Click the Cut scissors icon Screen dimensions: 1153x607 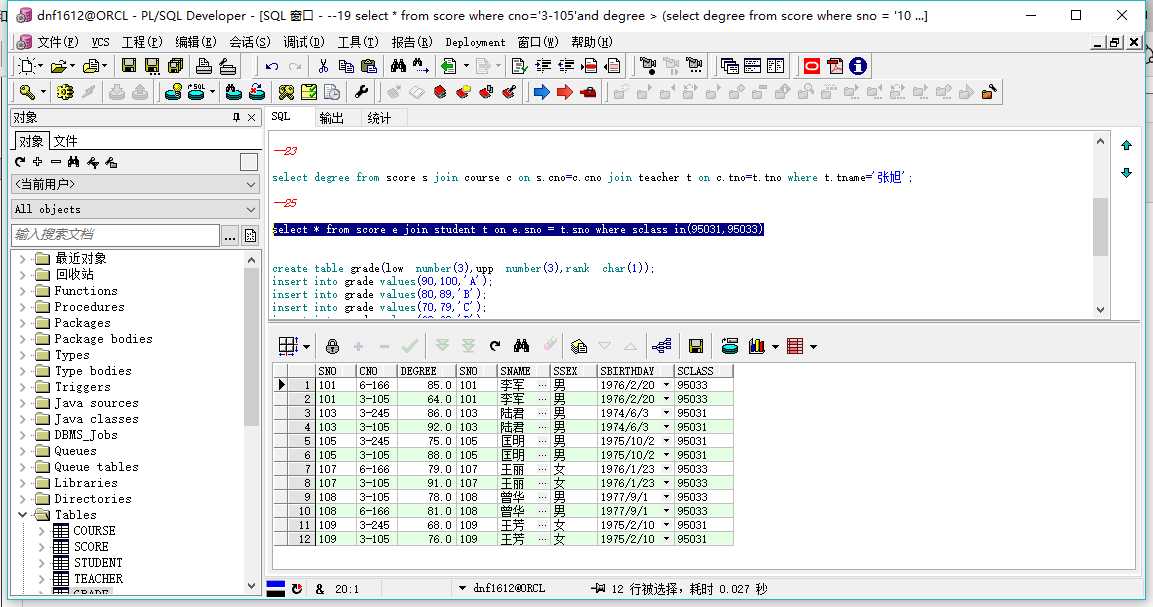click(x=323, y=66)
